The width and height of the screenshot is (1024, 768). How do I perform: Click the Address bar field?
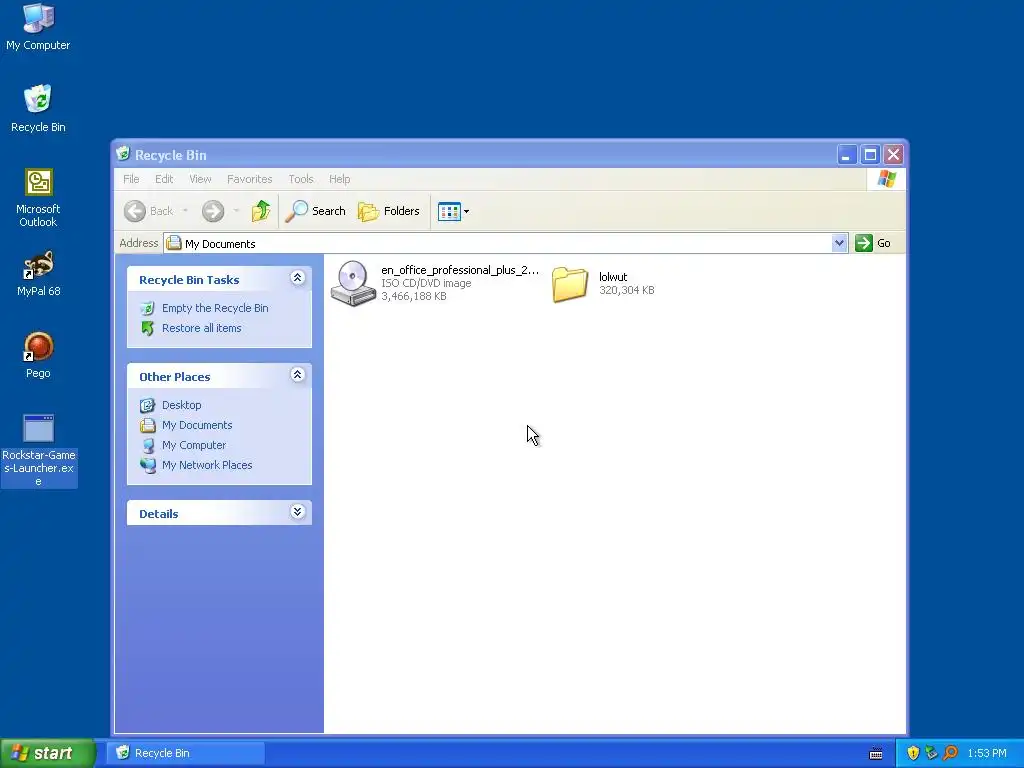click(498, 243)
